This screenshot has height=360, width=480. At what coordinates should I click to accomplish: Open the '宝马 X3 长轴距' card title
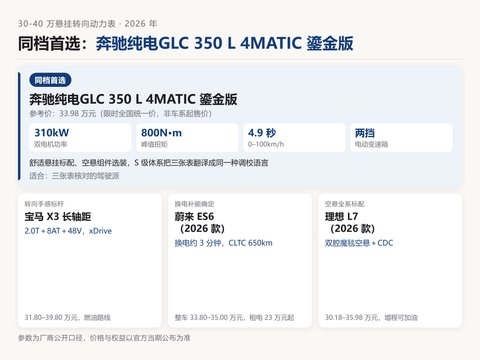point(58,217)
